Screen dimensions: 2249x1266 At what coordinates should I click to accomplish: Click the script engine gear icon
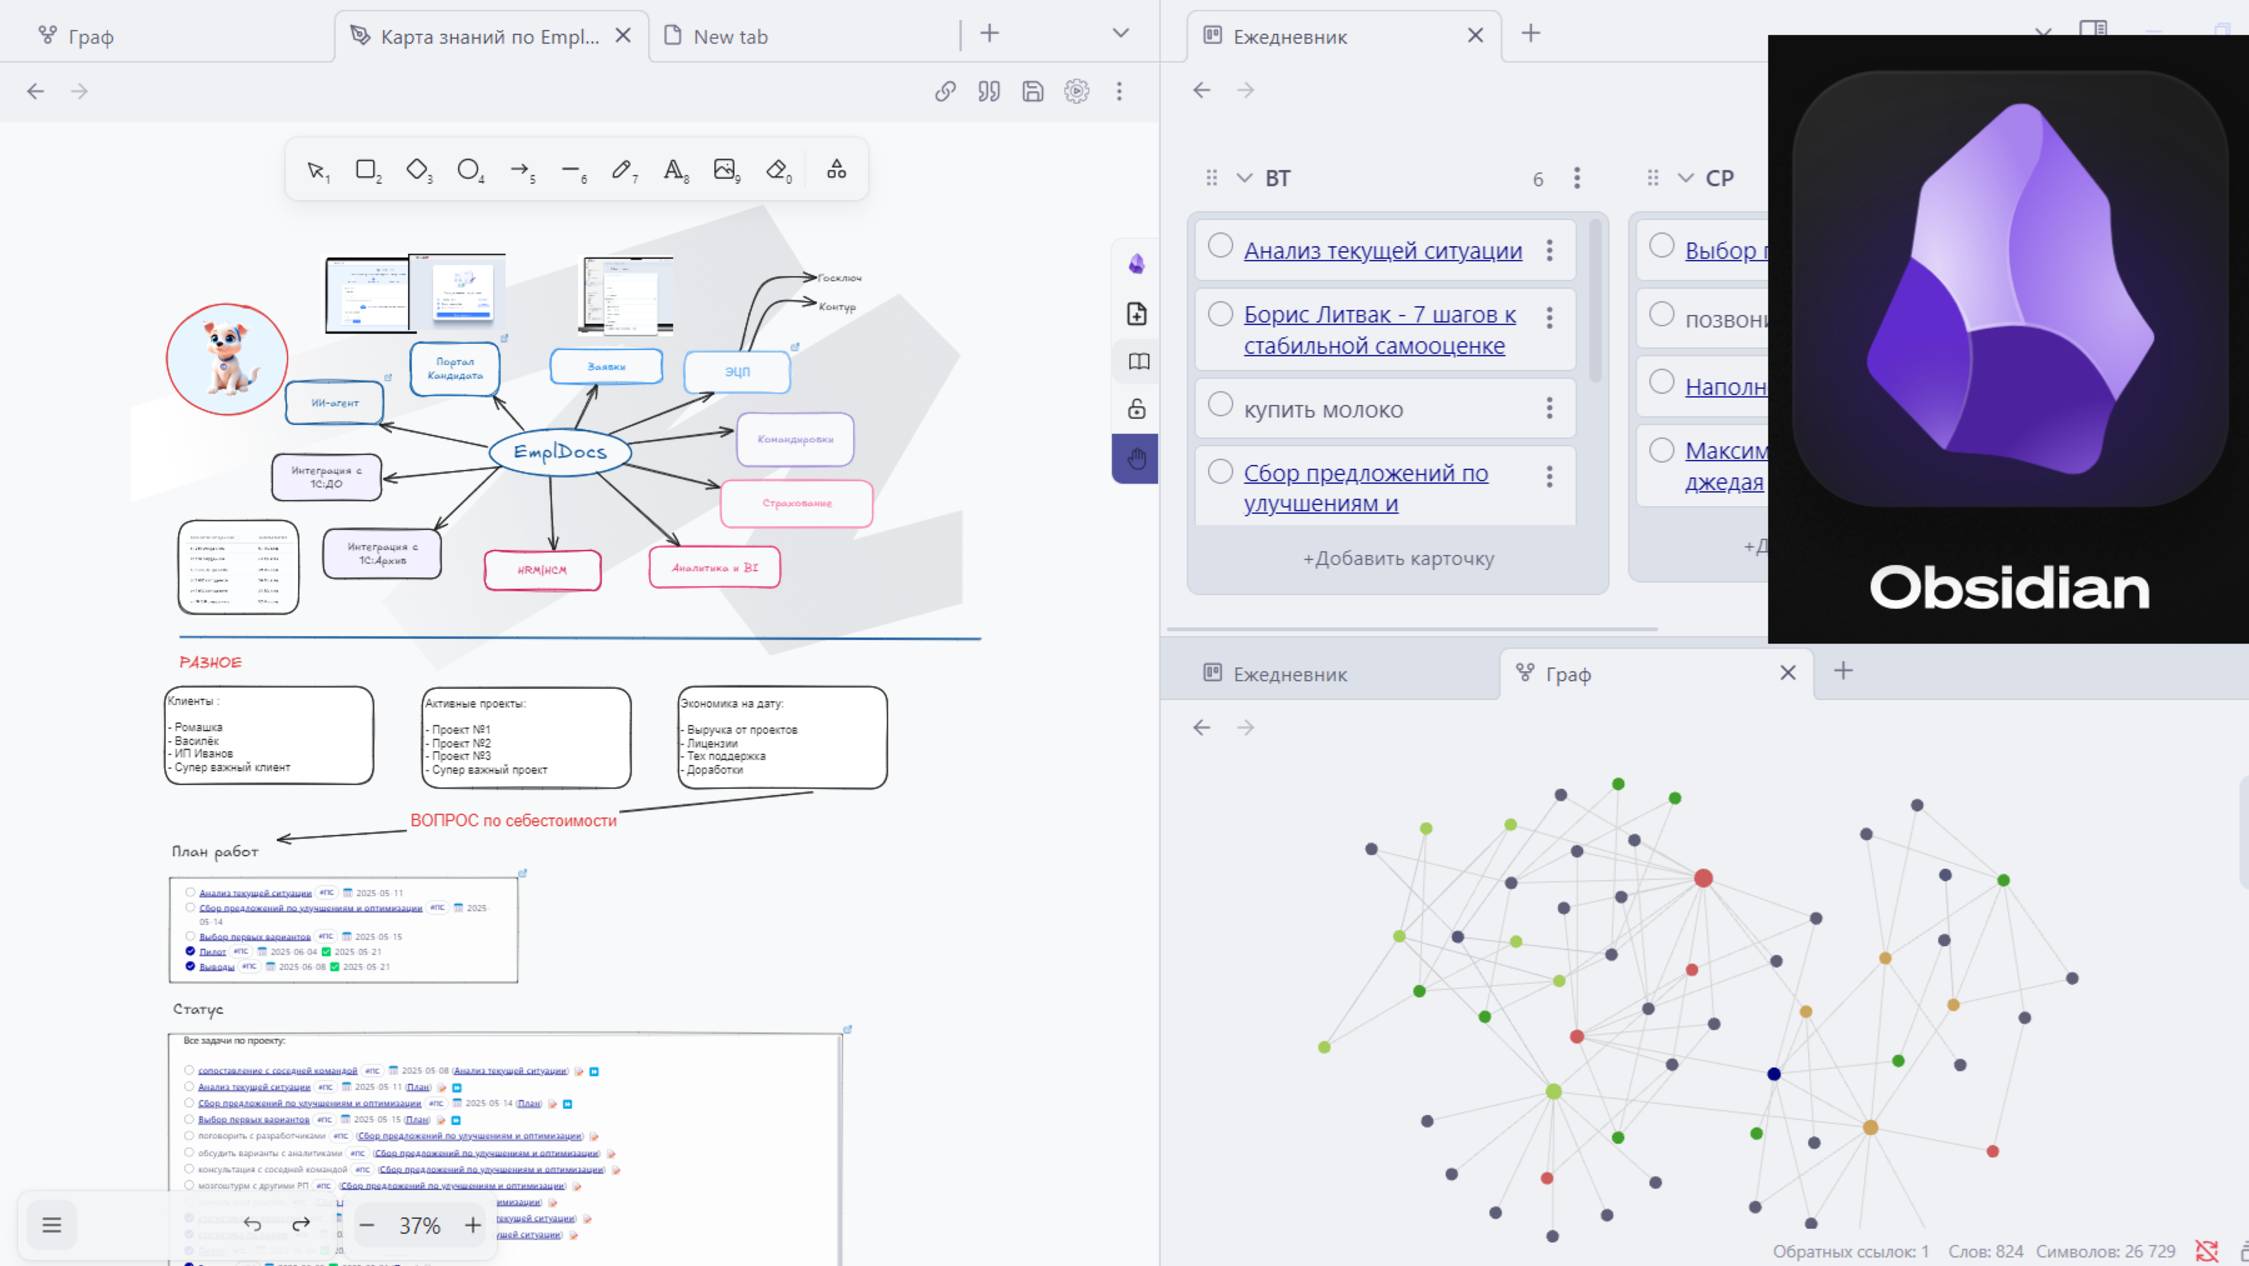(1076, 91)
